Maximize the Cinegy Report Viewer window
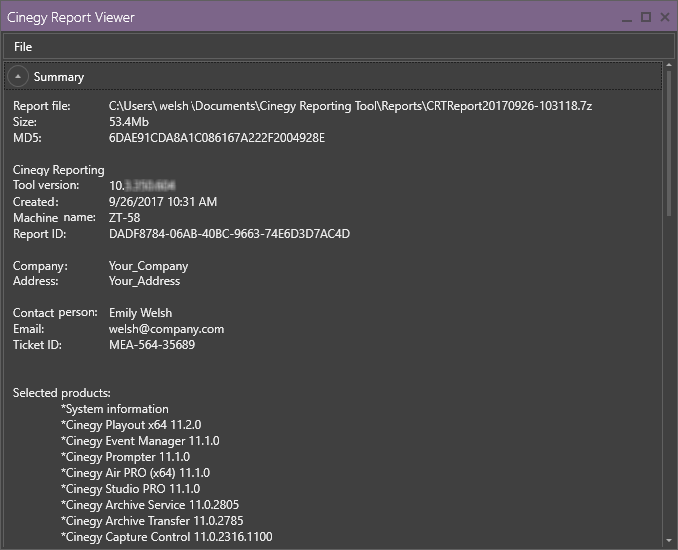Viewport: 678px width, 550px height. [x=646, y=17]
